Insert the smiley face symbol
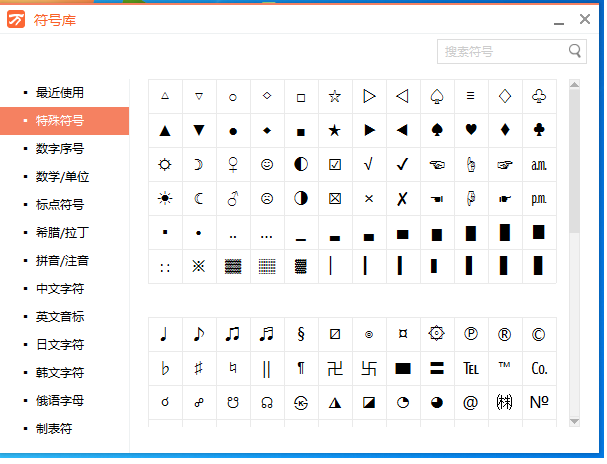 [x=267, y=164]
